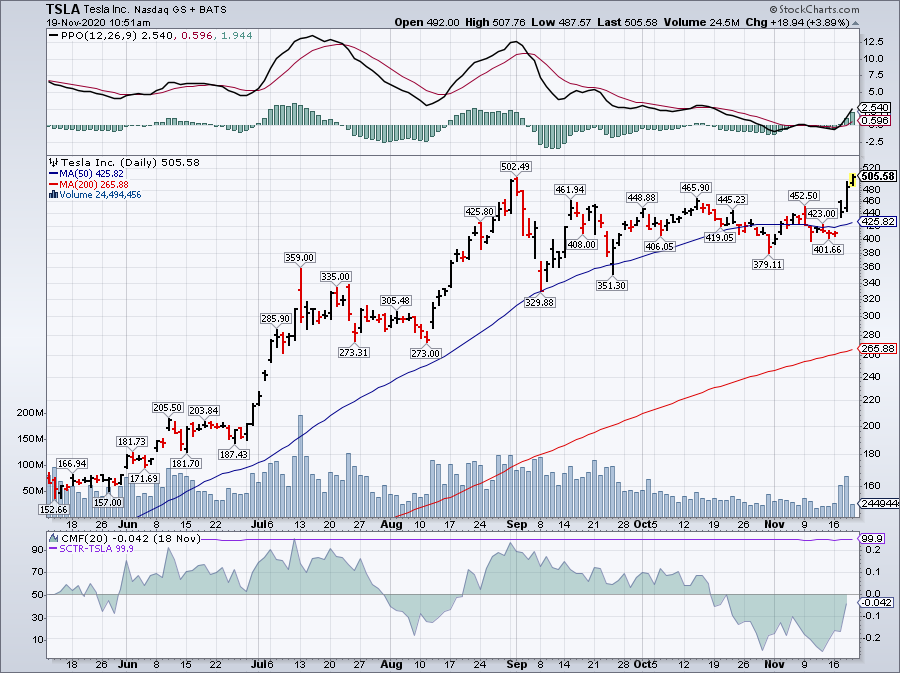Click the 419.05 price label
The image size is (900, 673).
click(720, 238)
